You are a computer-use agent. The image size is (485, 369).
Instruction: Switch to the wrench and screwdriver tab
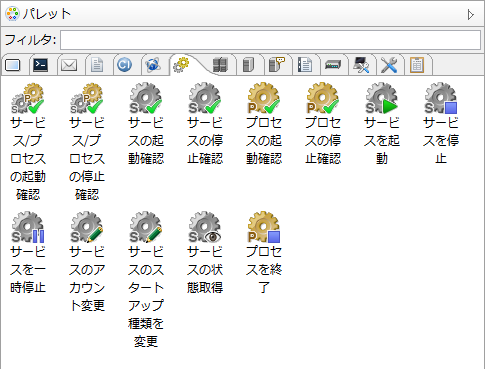pos(389,65)
